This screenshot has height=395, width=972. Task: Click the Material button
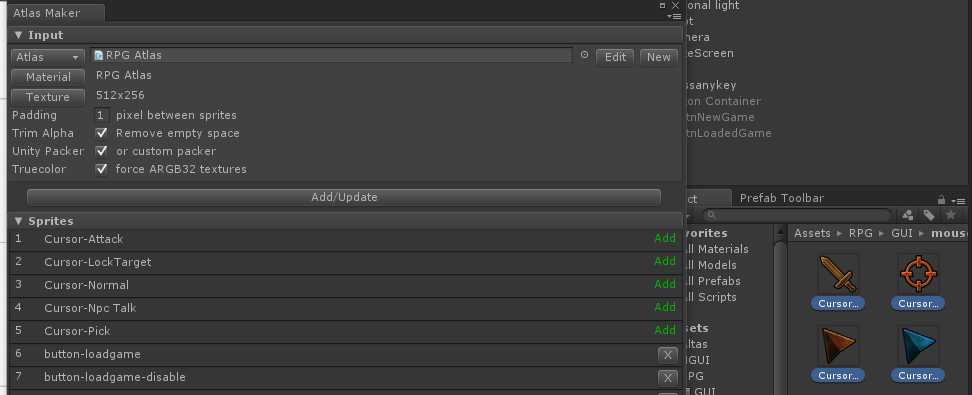coord(48,77)
